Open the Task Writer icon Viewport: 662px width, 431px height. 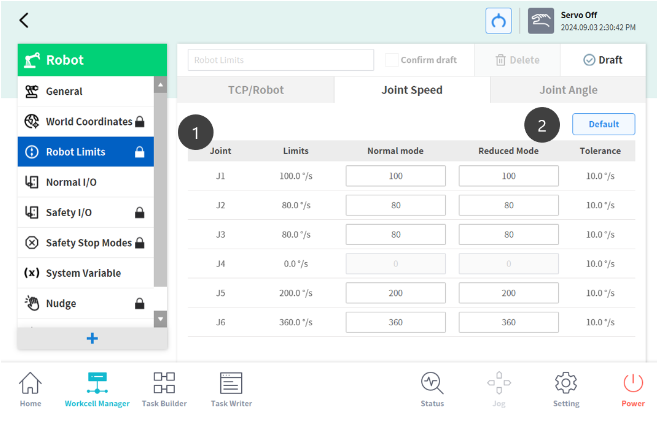tap(231, 389)
